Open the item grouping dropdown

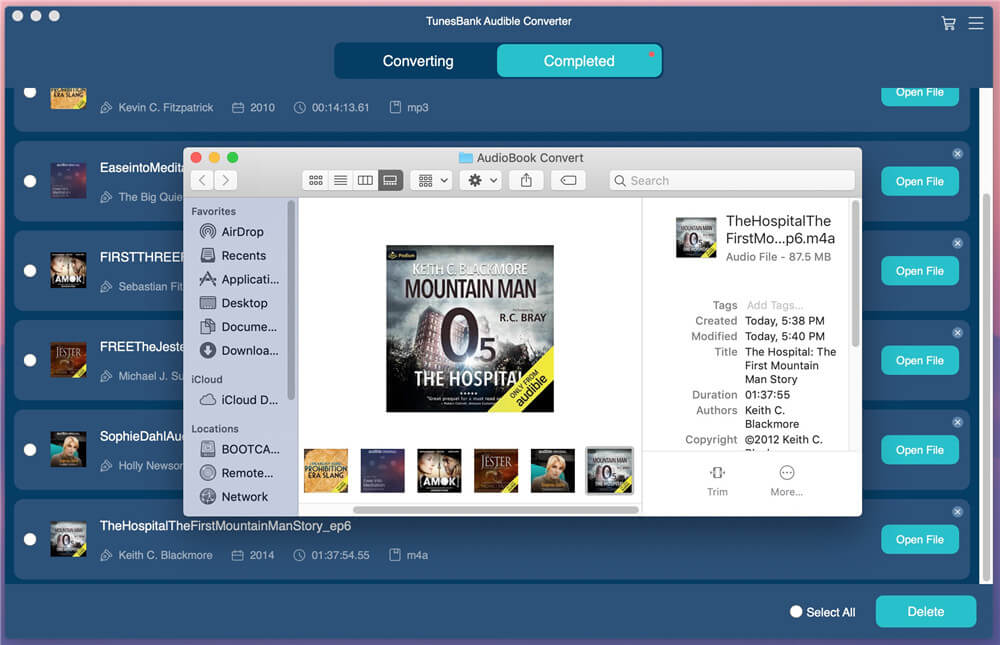tap(429, 180)
